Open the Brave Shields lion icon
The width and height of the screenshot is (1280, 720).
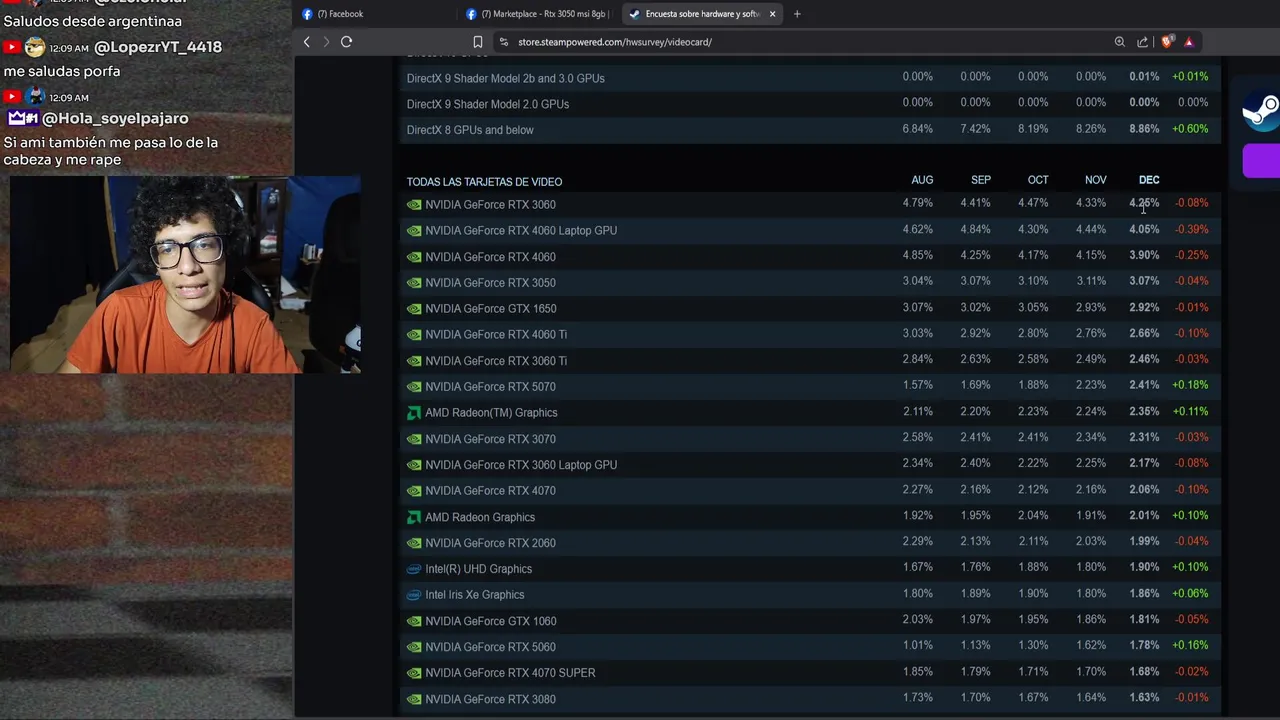[1167, 42]
